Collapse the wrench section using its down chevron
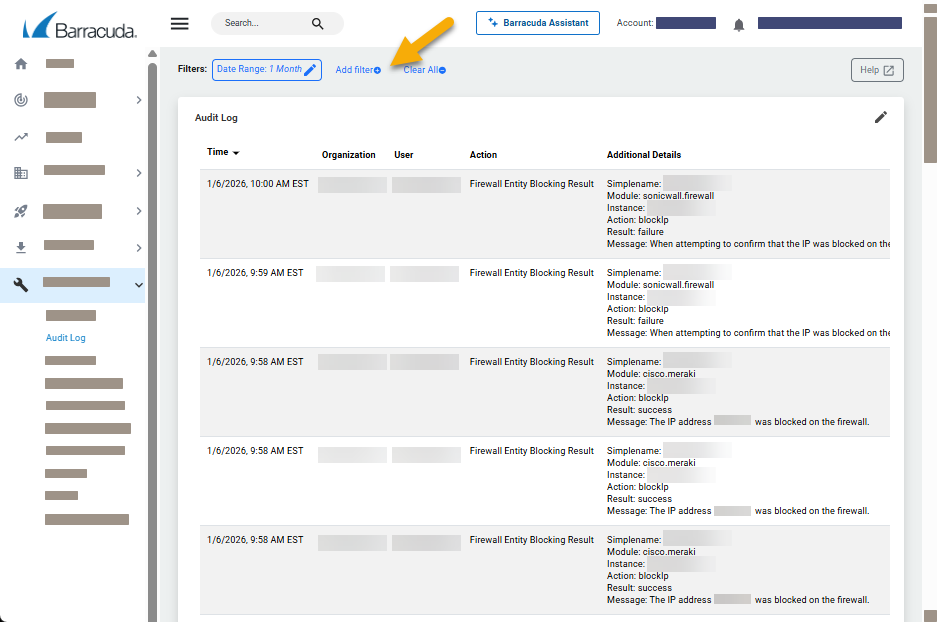Screen dimensions: 937x622 138,285
